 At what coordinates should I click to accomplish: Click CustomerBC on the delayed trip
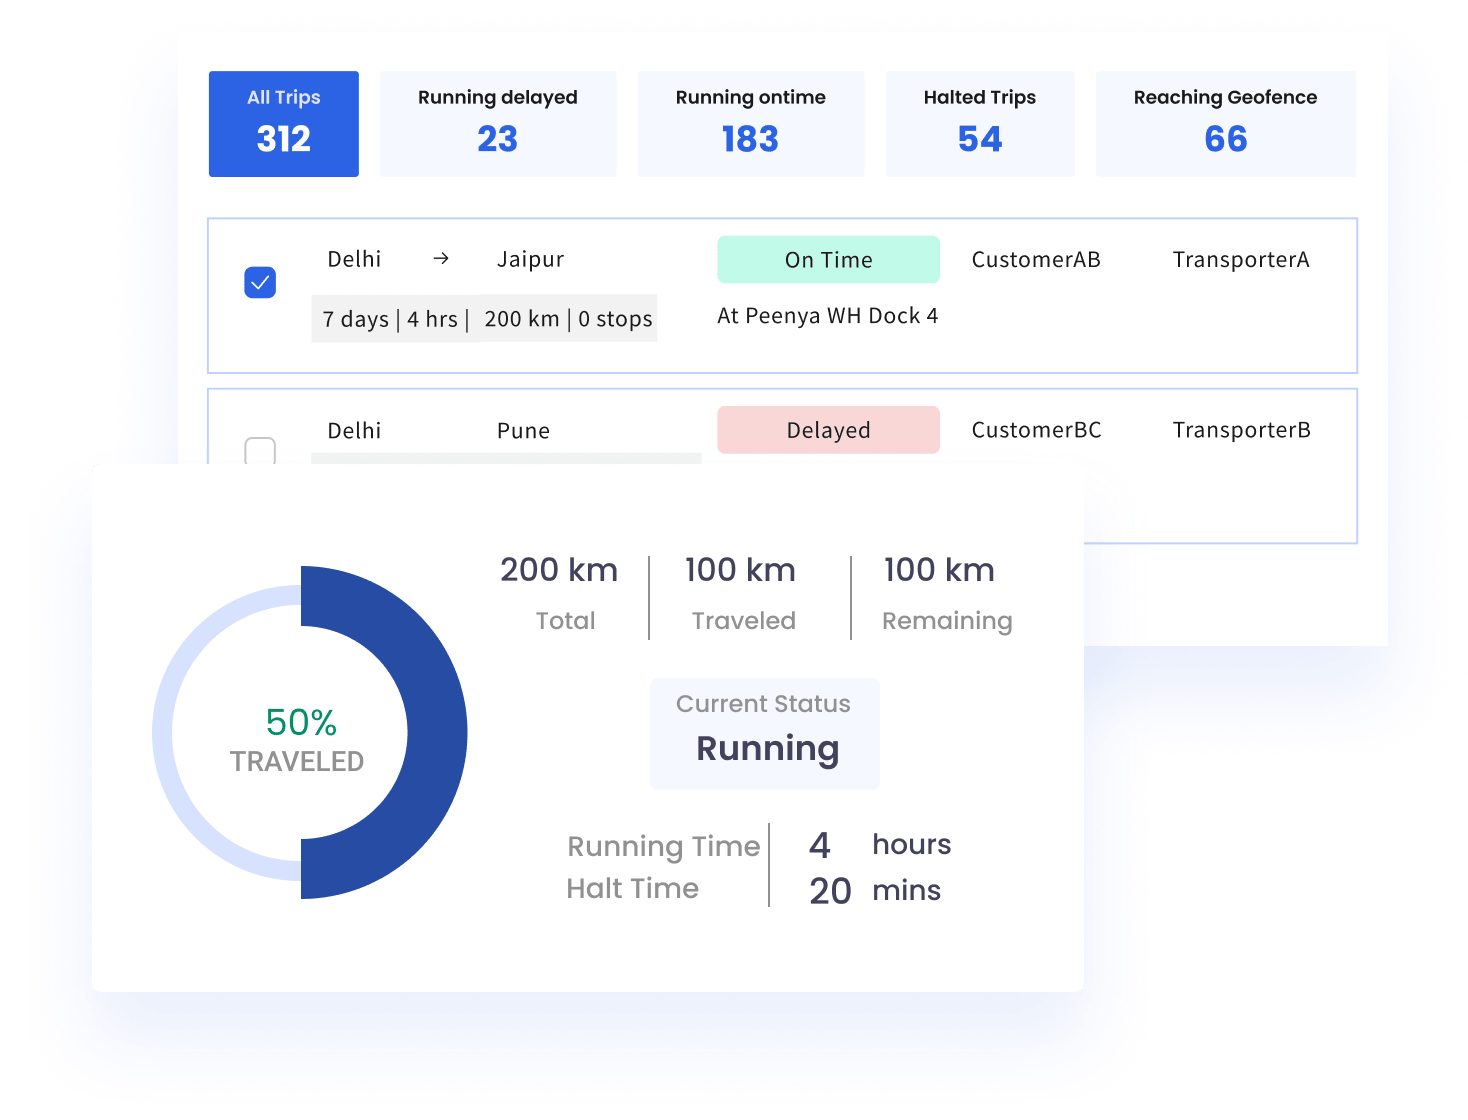click(x=1037, y=430)
